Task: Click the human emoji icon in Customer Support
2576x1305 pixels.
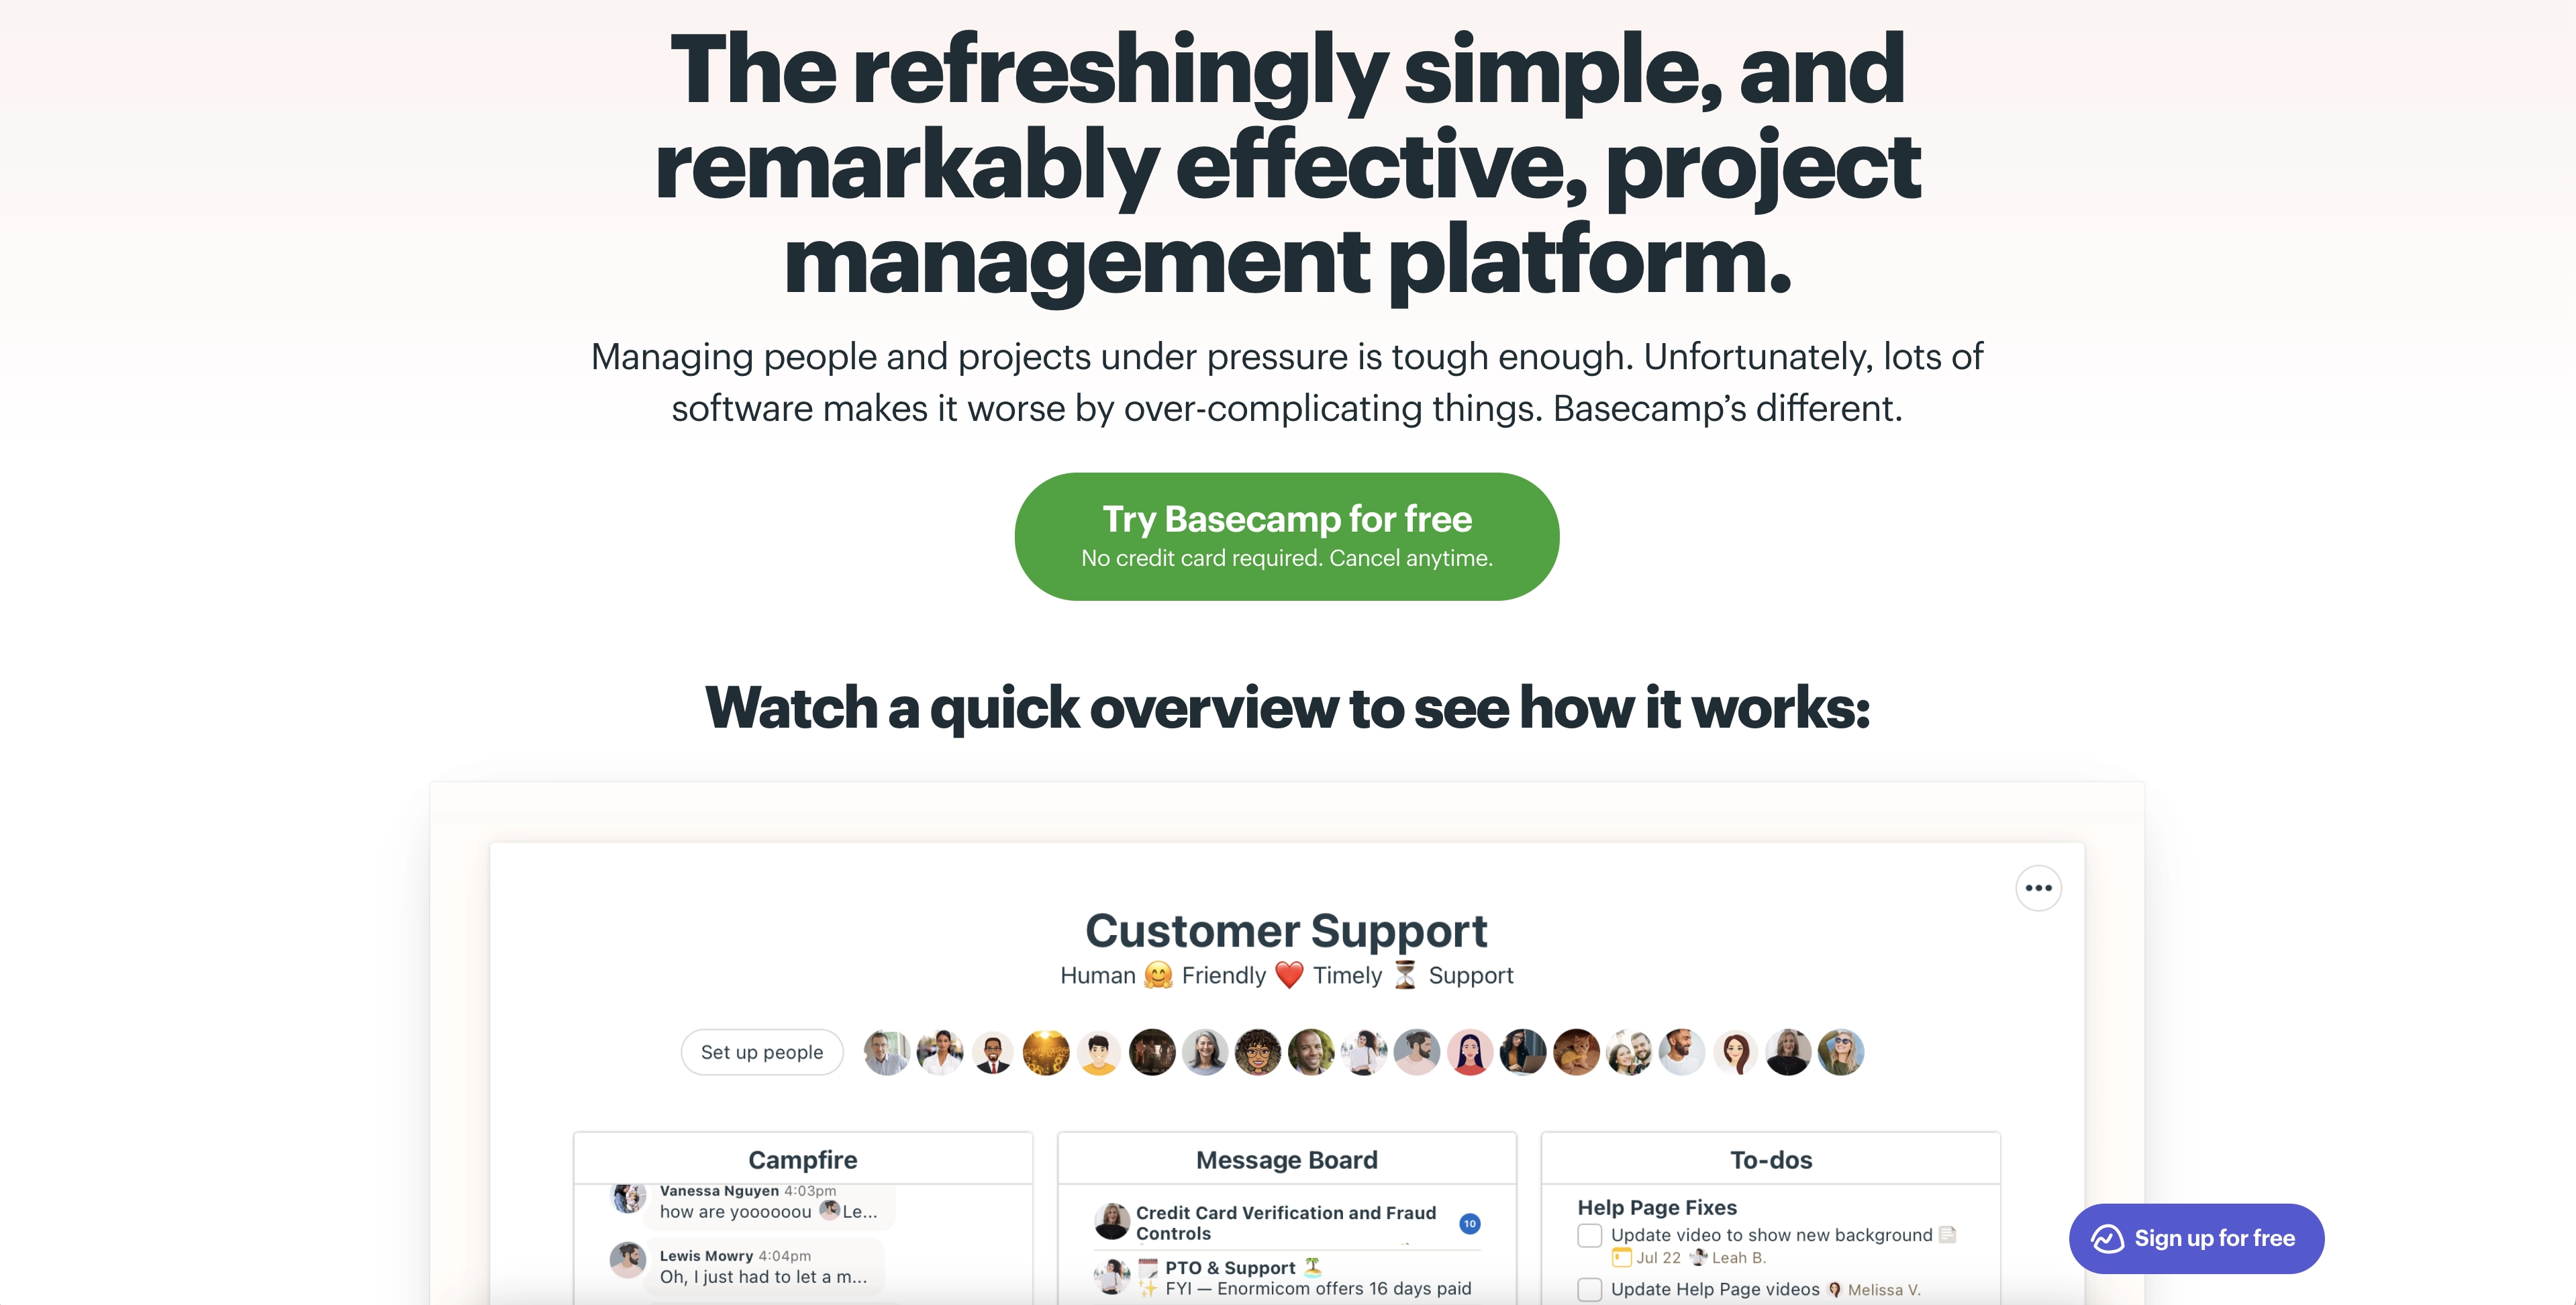Action: (x=1158, y=975)
